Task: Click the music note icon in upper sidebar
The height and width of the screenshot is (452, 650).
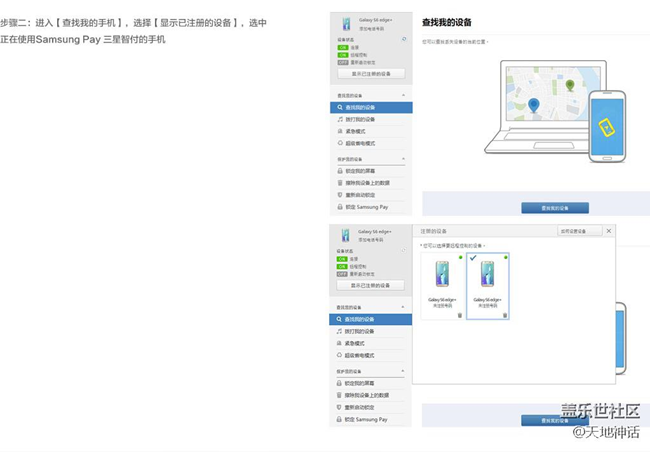Action: pyautogui.click(x=341, y=119)
